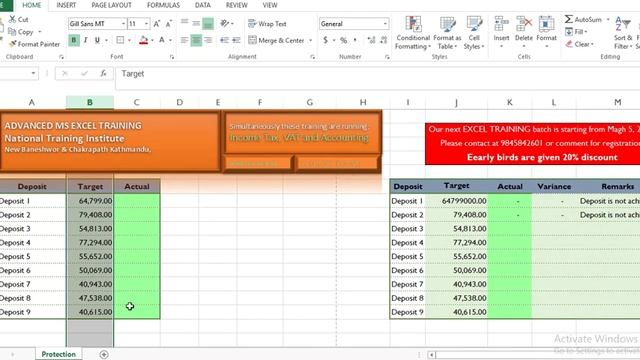The height and width of the screenshot is (360, 640).
Task: Toggle Wrap Text
Action: coord(267,24)
